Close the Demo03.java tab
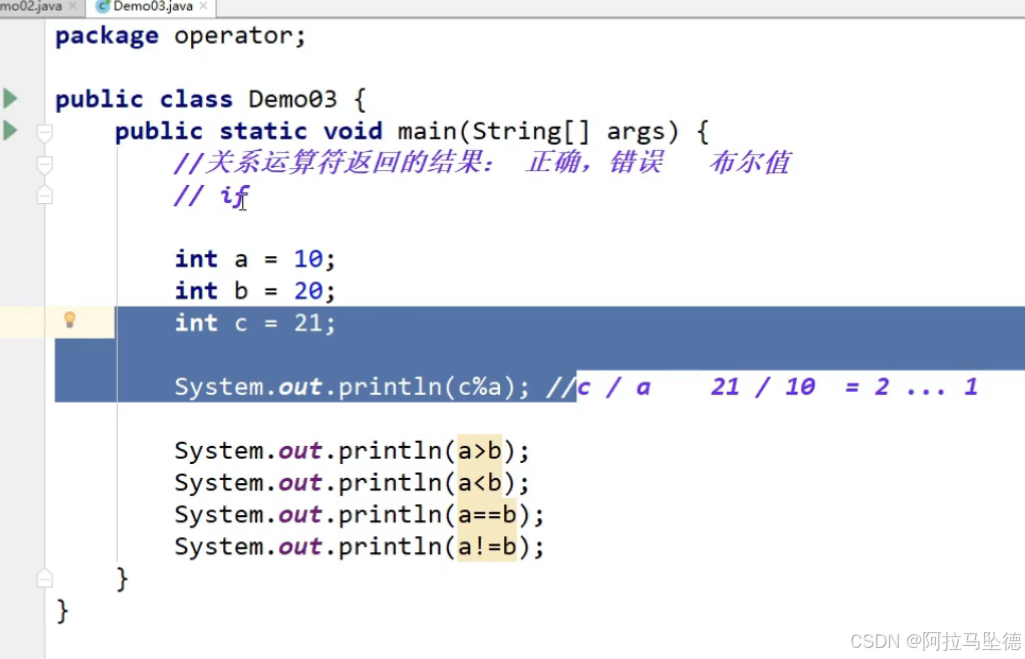1025x659 pixels. [203, 7]
